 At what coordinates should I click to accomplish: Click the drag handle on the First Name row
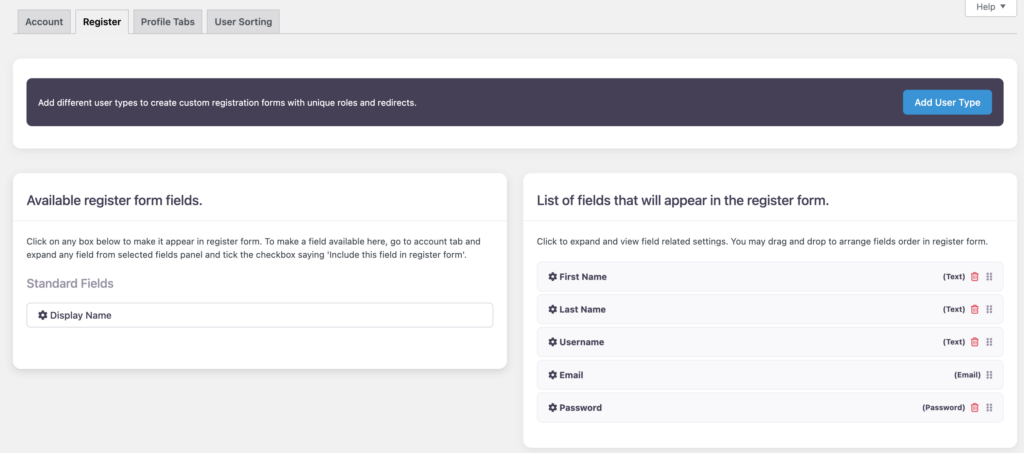coord(989,277)
